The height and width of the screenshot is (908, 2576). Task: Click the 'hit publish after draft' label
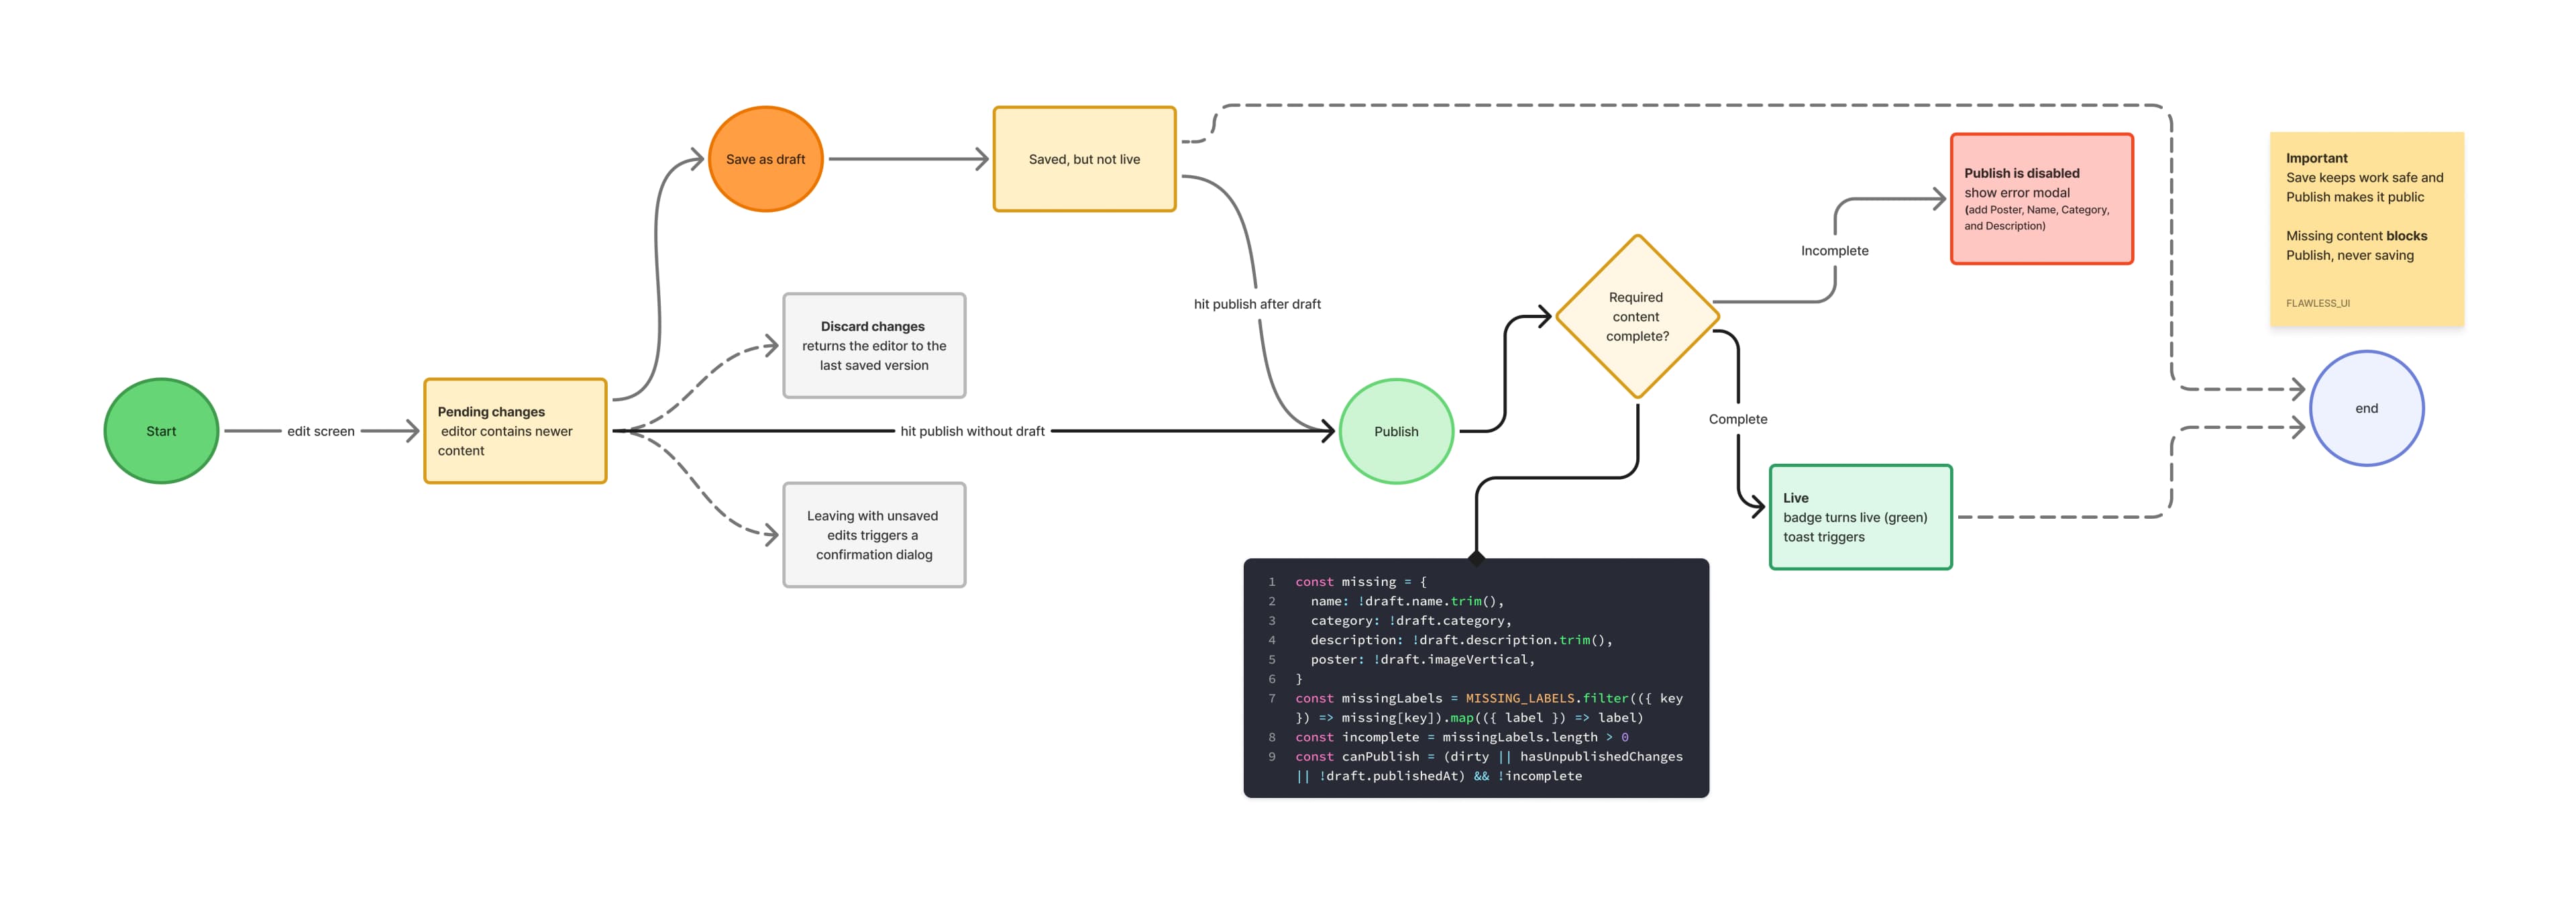pyautogui.click(x=1257, y=304)
